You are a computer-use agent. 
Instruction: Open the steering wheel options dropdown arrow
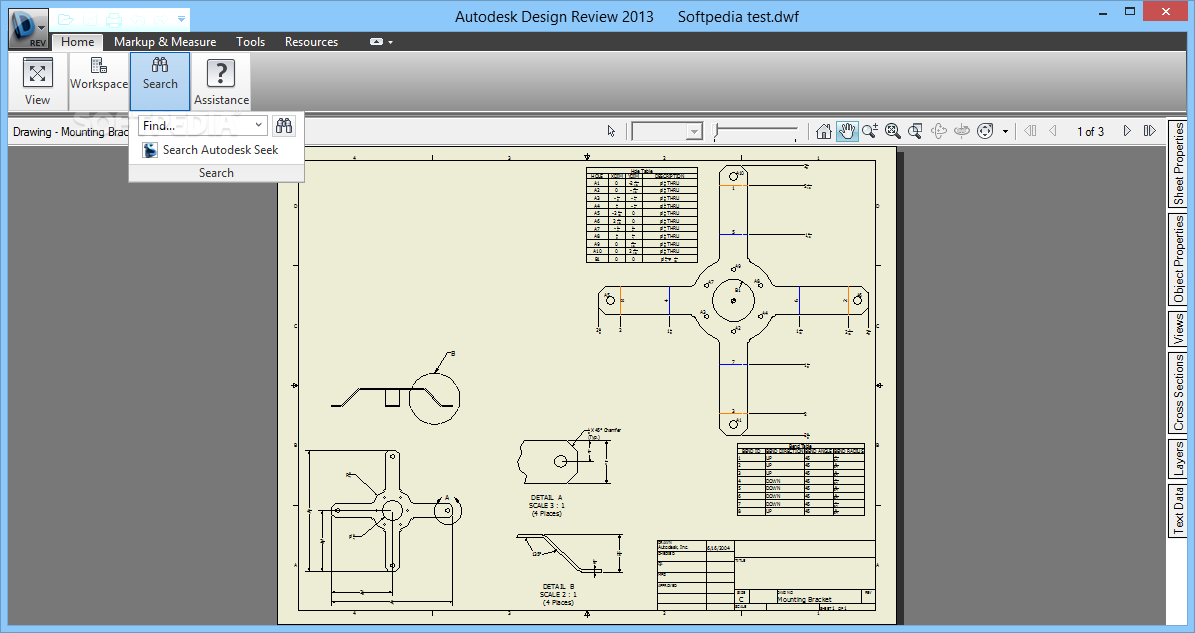pos(1005,132)
